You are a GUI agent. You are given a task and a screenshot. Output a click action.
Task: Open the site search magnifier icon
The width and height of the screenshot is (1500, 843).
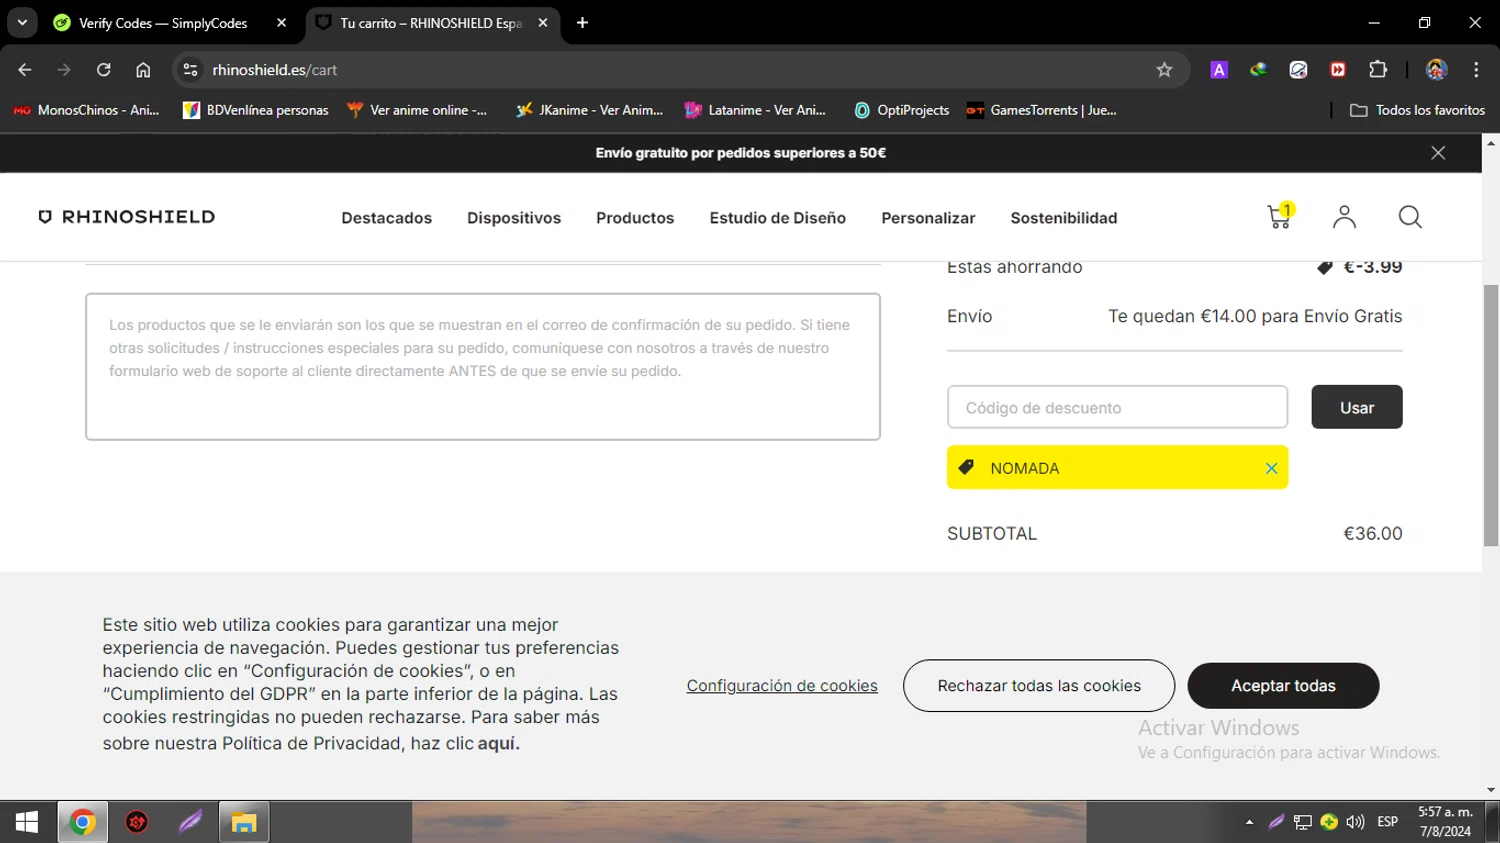tap(1410, 217)
